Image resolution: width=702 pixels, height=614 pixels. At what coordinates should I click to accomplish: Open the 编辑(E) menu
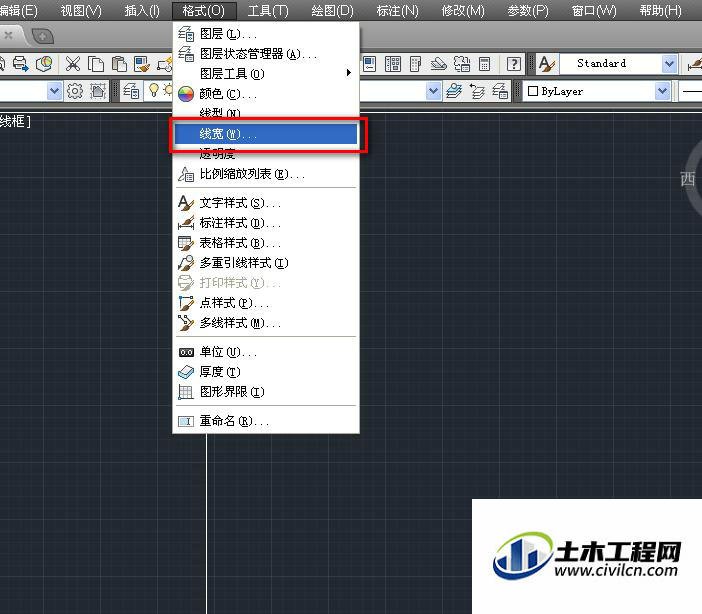coord(18,10)
